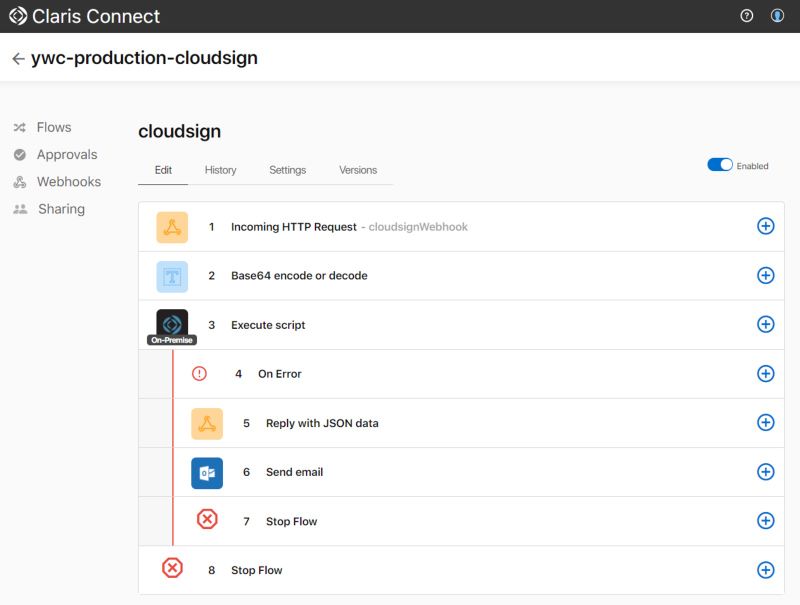This screenshot has width=800, height=605.
Task: Add a step after Reply with JSON data
Action: point(765,422)
